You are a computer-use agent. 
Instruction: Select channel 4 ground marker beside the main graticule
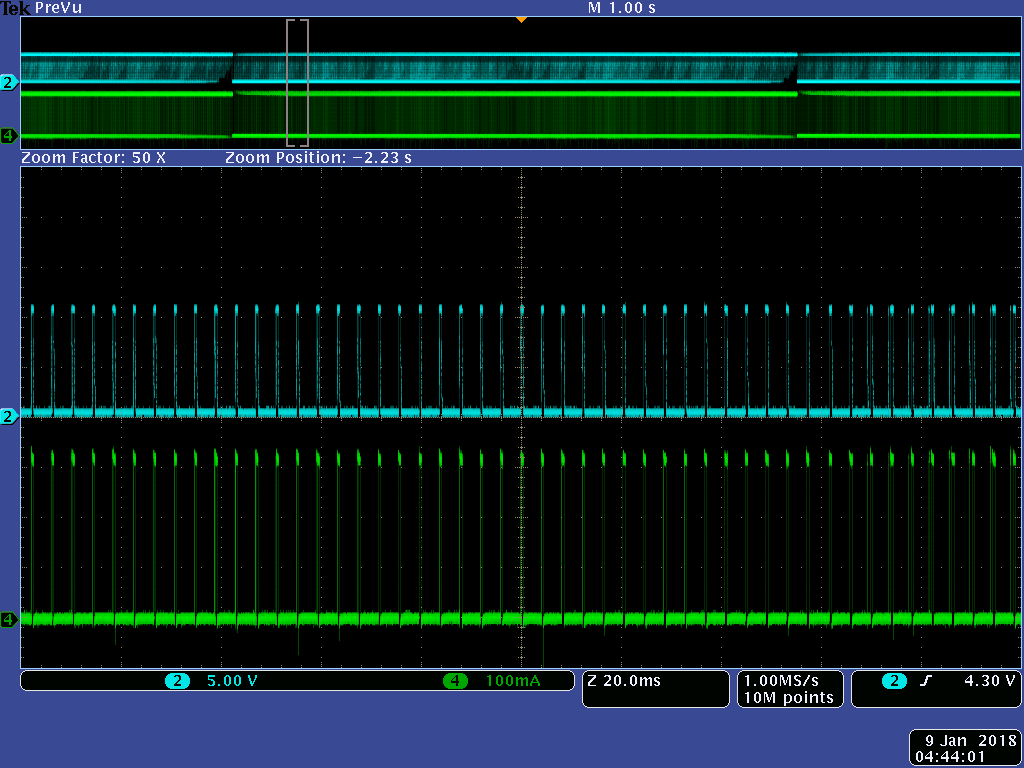(x=9, y=619)
